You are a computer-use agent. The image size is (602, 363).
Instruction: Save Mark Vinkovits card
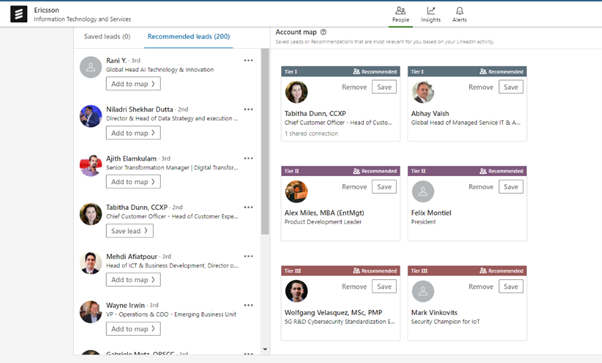point(511,287)
